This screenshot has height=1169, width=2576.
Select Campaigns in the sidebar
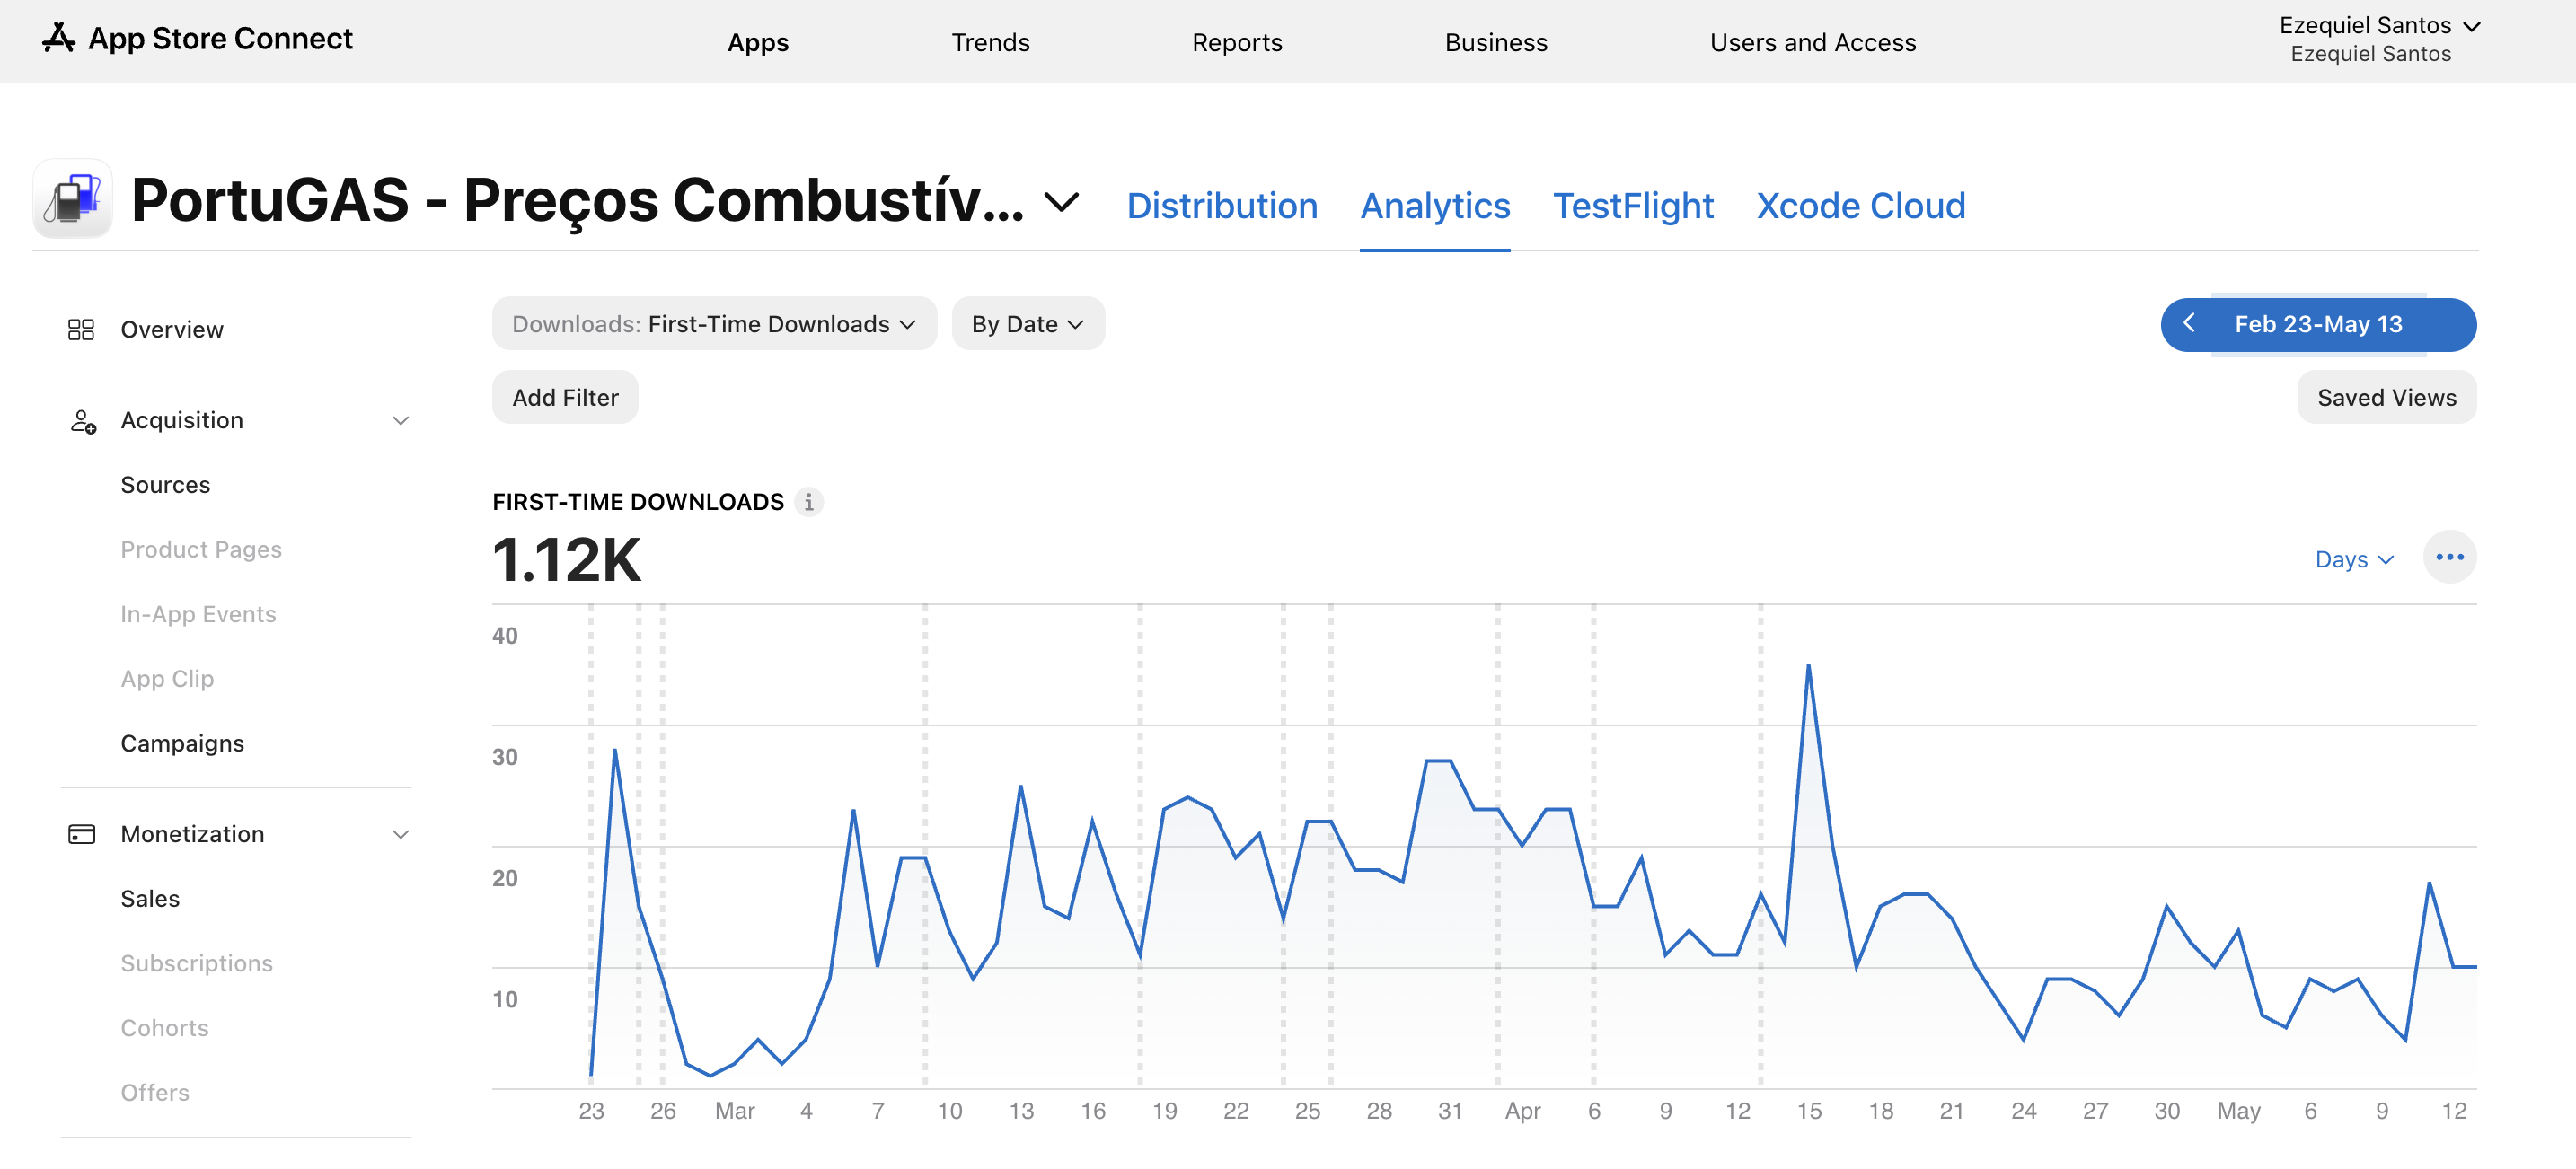pyautogui.click(x=182, y=743)
